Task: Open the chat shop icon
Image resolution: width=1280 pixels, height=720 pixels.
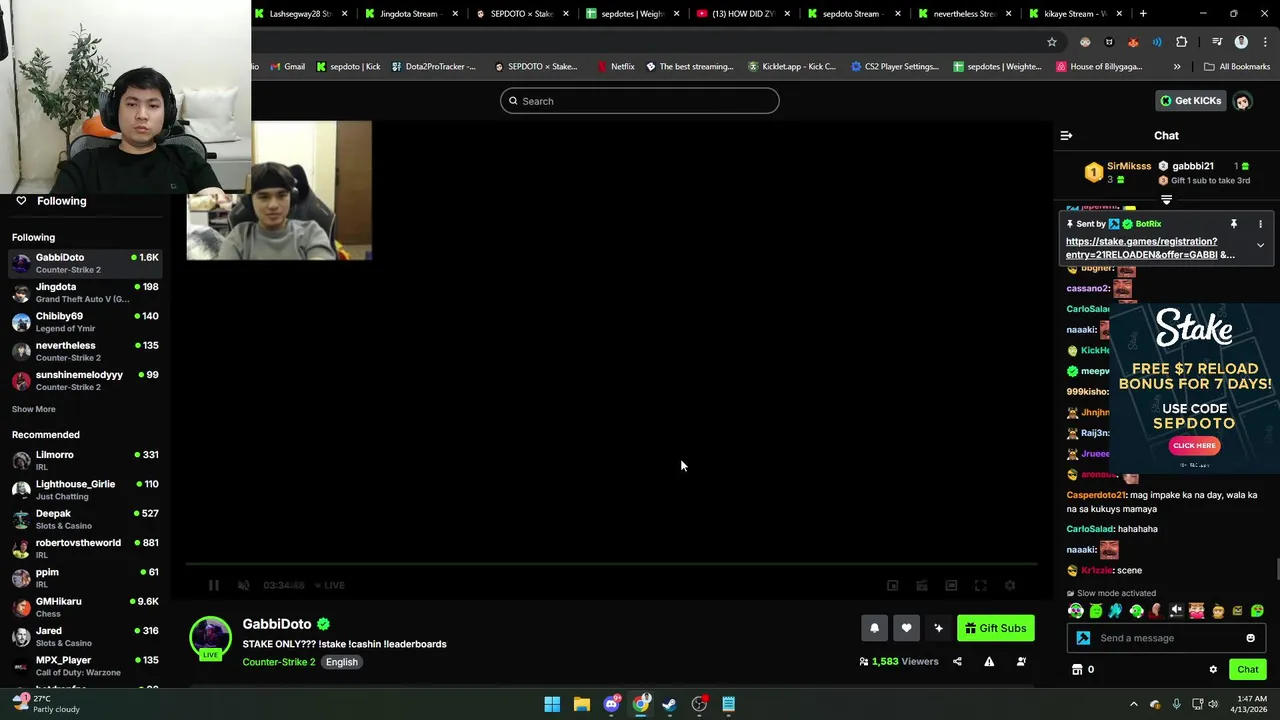Action: pos(1077,670)
